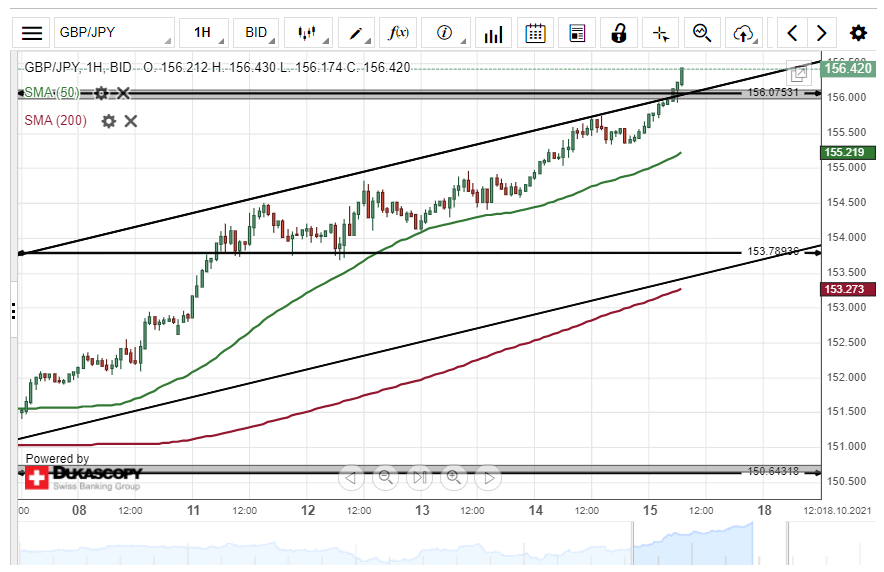Remove the SMA (200) indicator
This screenshot has width=884, height=572.
pyautogui.click(x=131, y=121)
